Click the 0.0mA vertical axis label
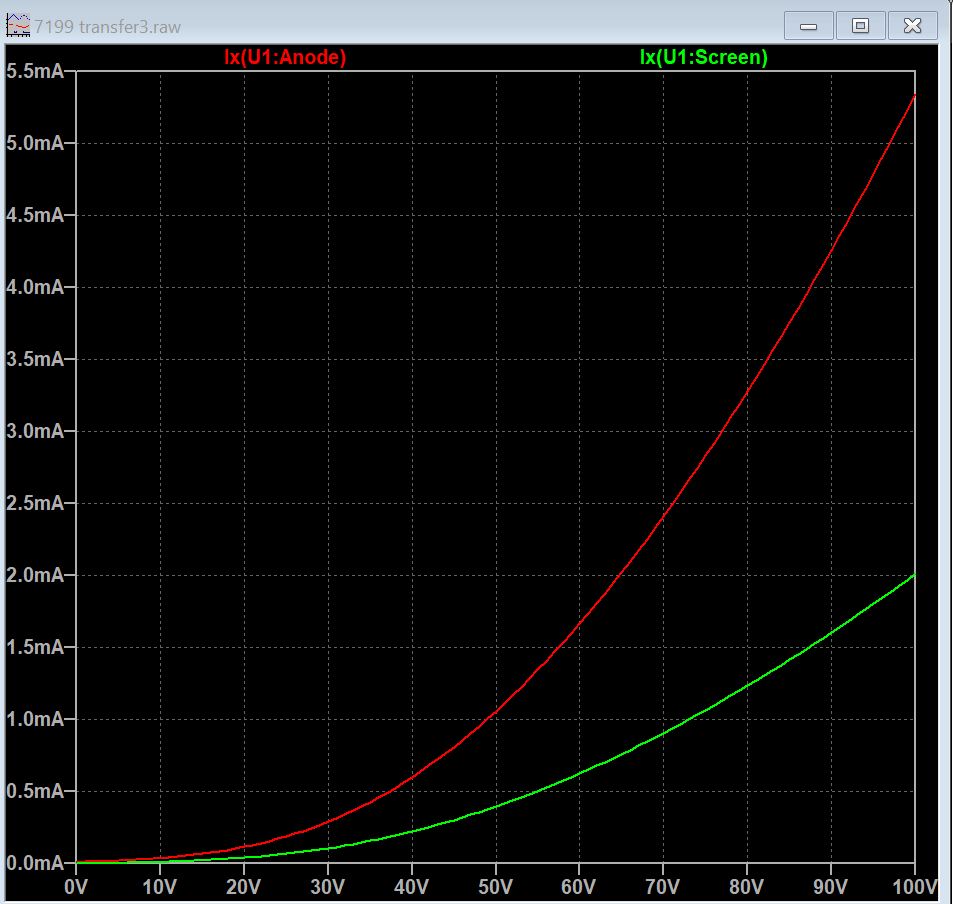The height and width of the screenshot is (904, 953). [x=35, y=863]
